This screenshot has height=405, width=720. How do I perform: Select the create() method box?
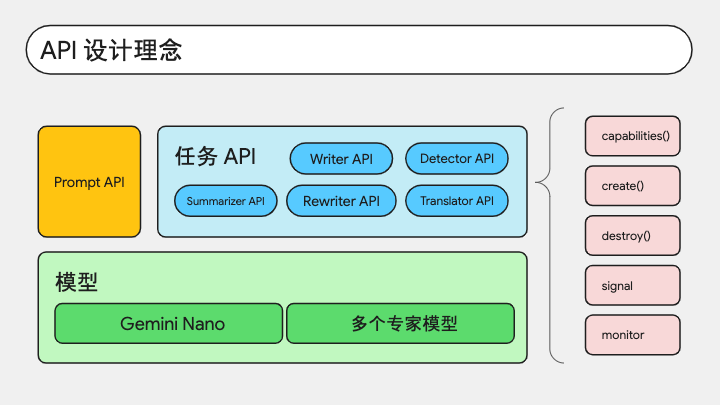[x=633, y=186]
